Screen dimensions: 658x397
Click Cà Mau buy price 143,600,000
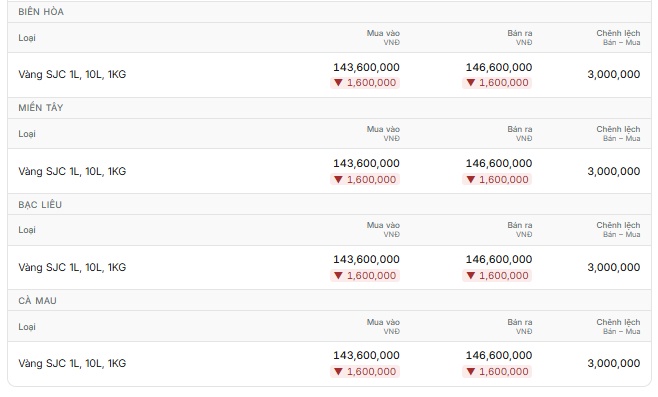click(x=366, y=355)
